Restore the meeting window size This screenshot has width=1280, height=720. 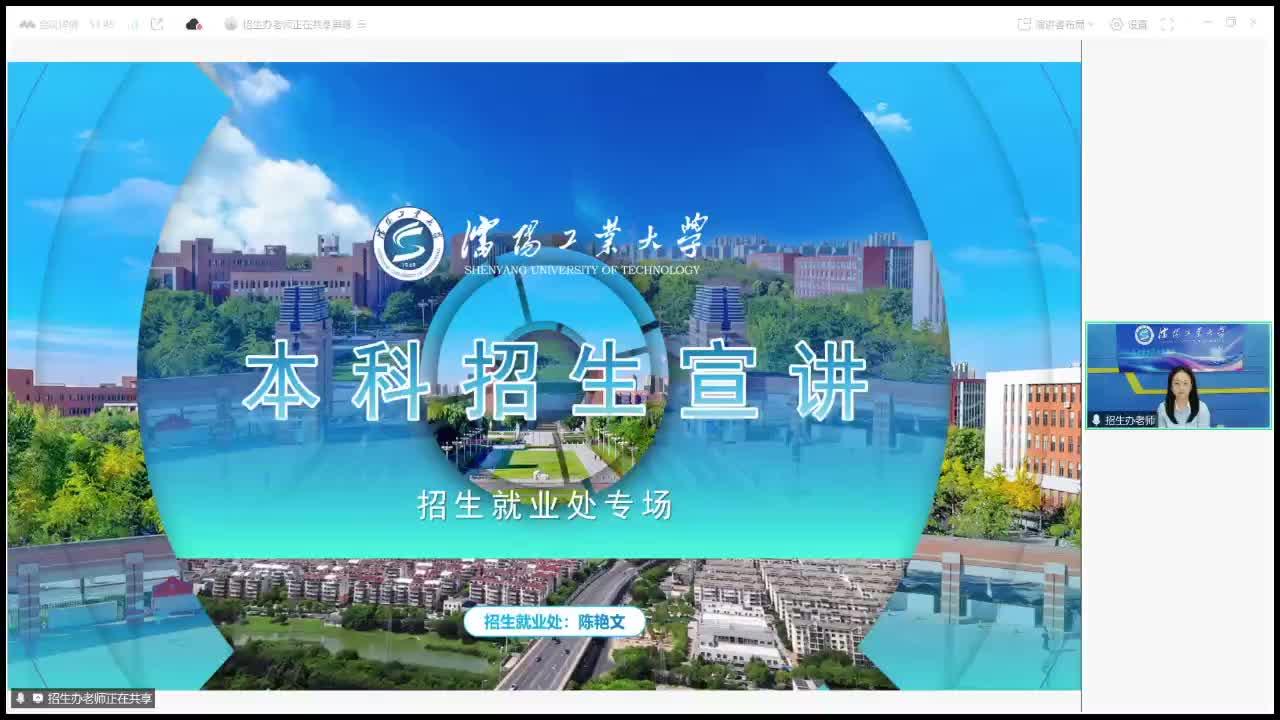[1231, 22]
